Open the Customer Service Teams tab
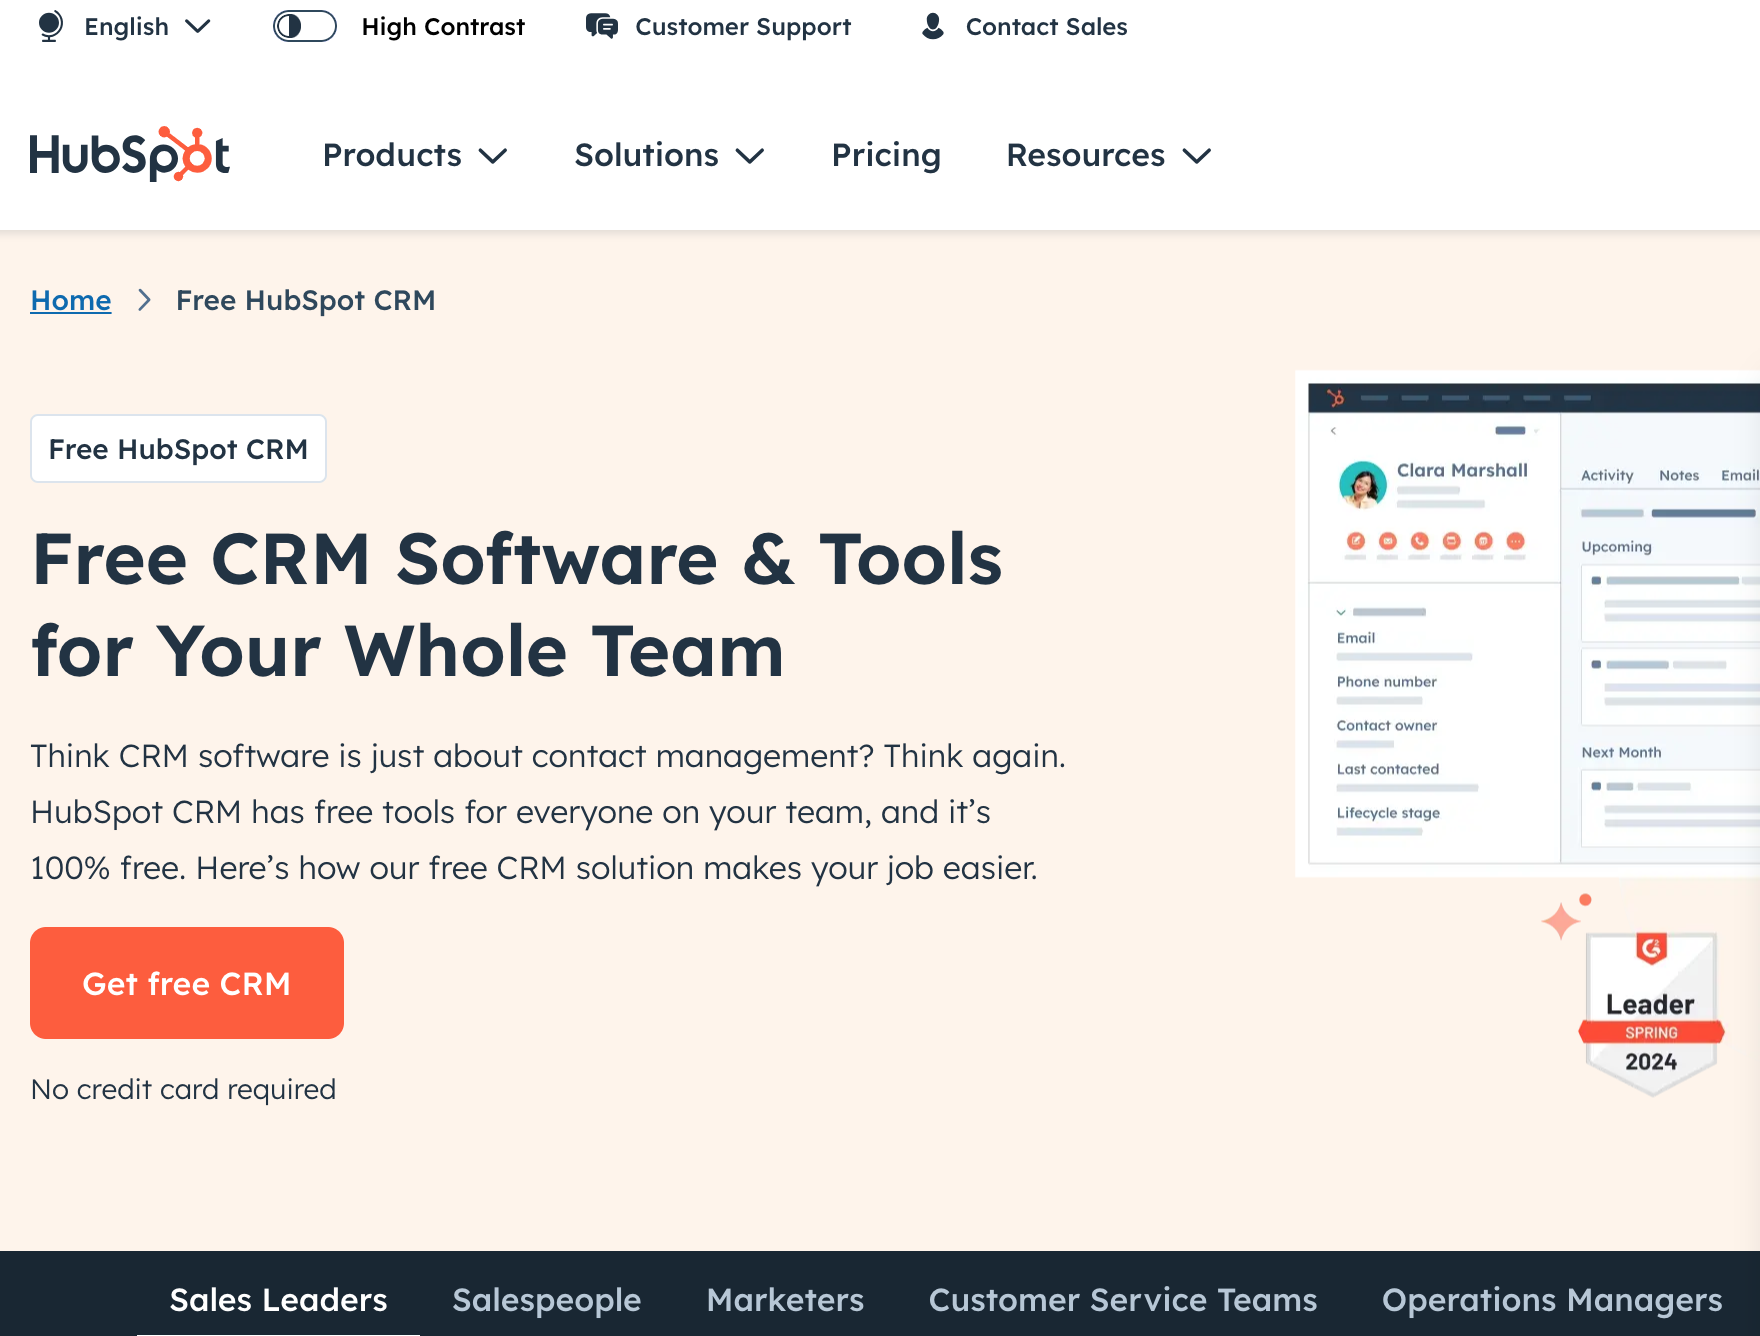This screenshot has width=1760, height=1336. tap(1123, 1299)
